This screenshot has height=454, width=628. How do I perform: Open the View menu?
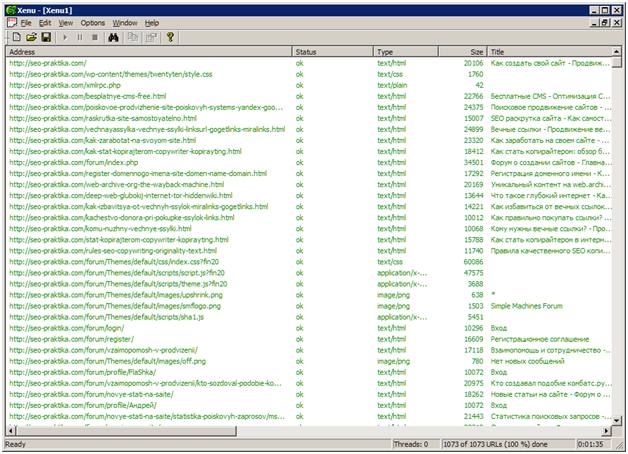tap(66, 23)
